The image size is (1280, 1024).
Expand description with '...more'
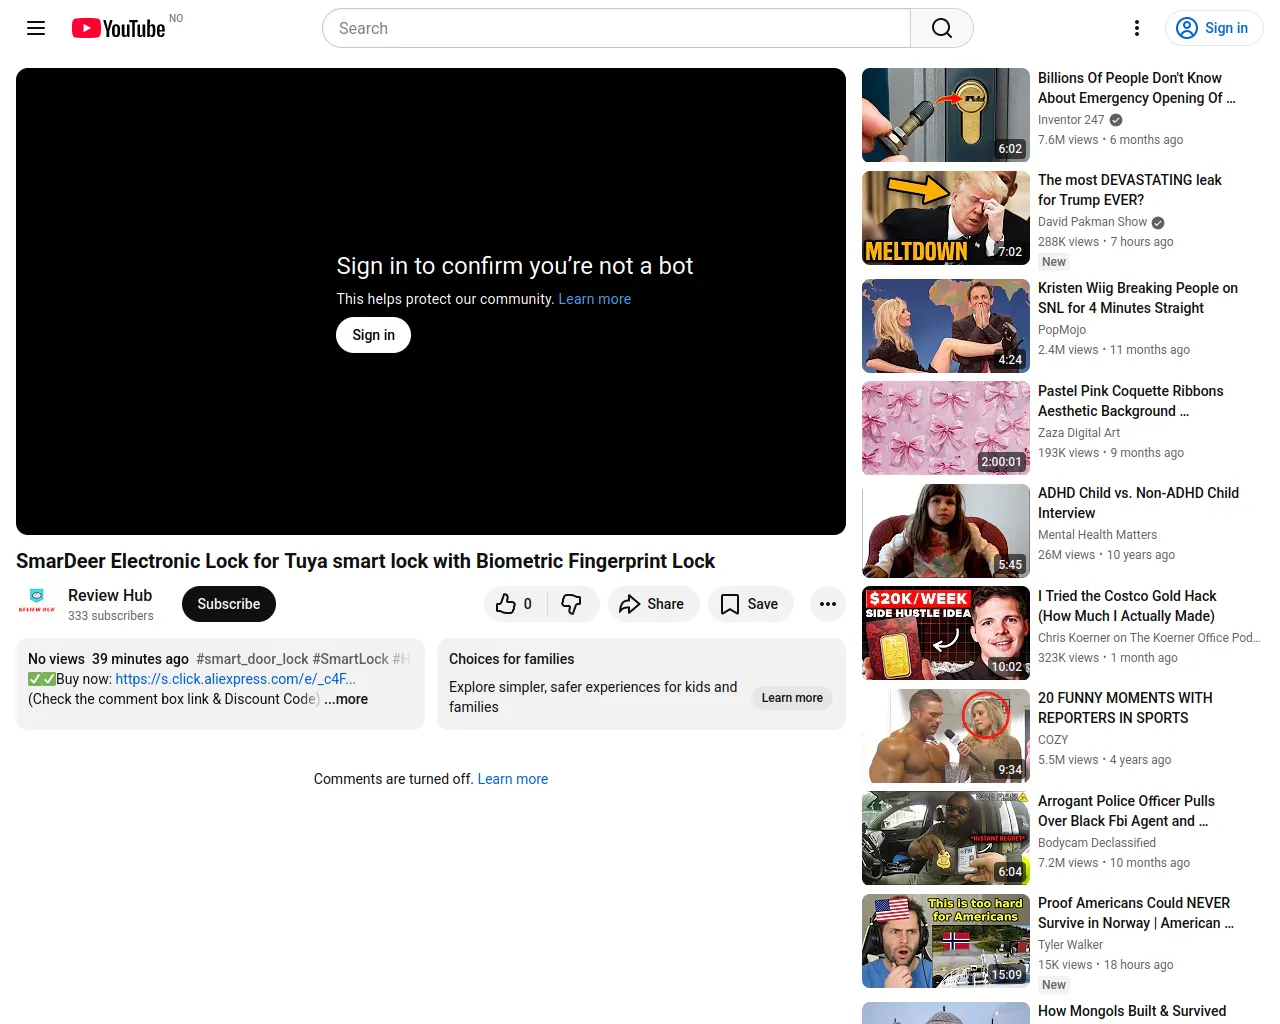[346, 699]
